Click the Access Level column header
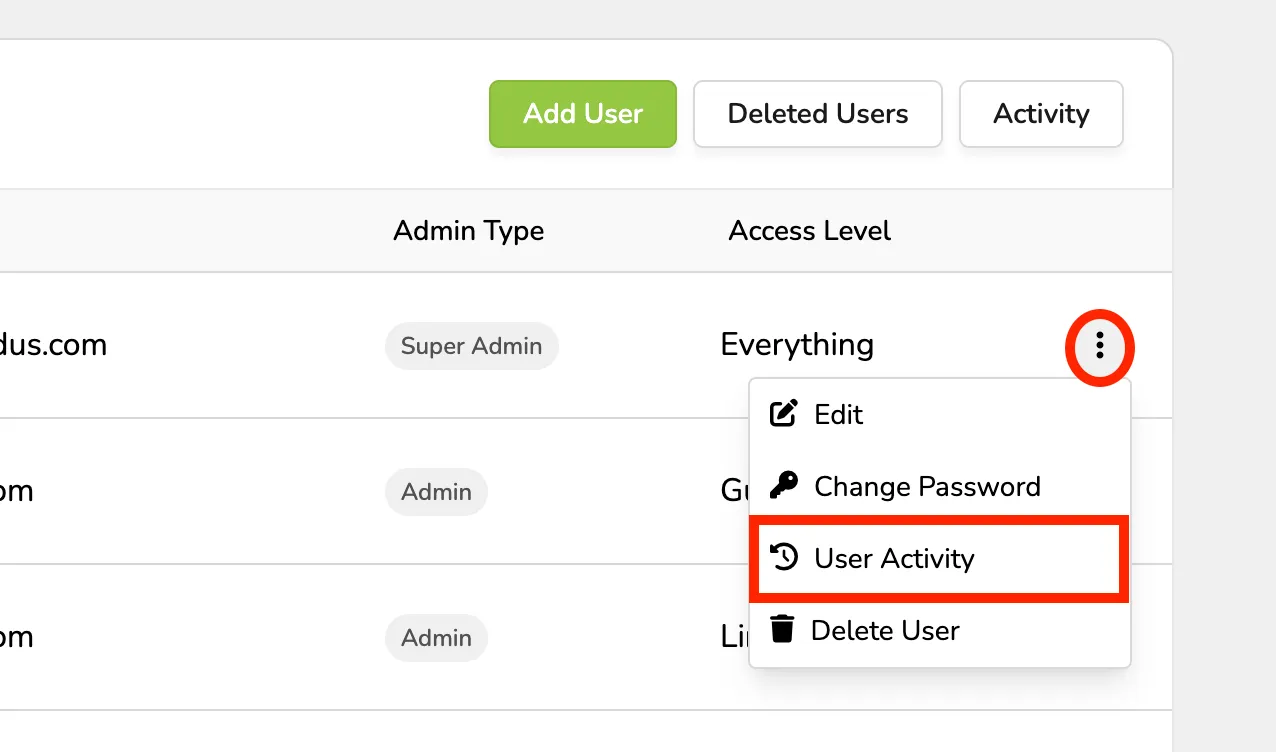The width and height of the screenshot is (1276, 752). click(x=809, y=231)
